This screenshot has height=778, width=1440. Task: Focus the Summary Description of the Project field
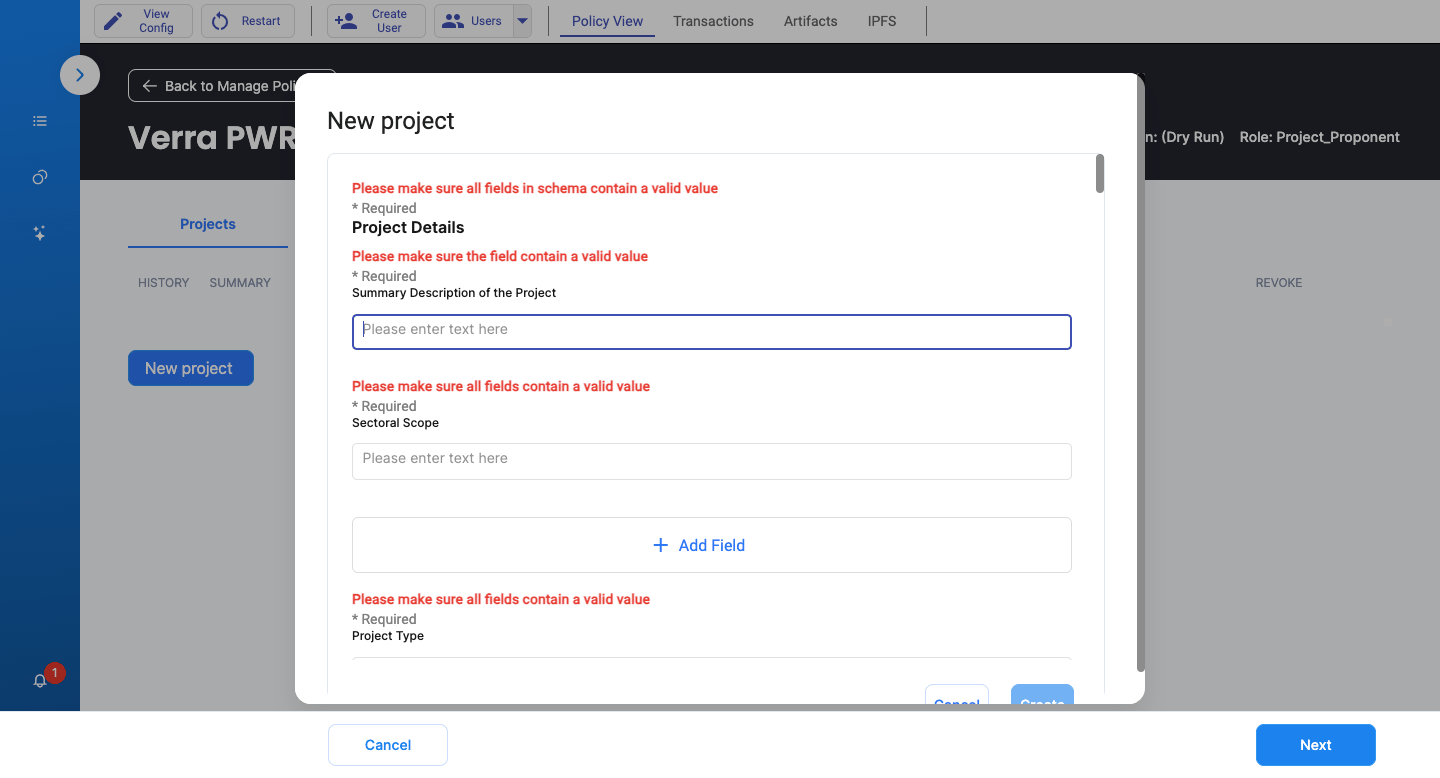click(712, 332)
